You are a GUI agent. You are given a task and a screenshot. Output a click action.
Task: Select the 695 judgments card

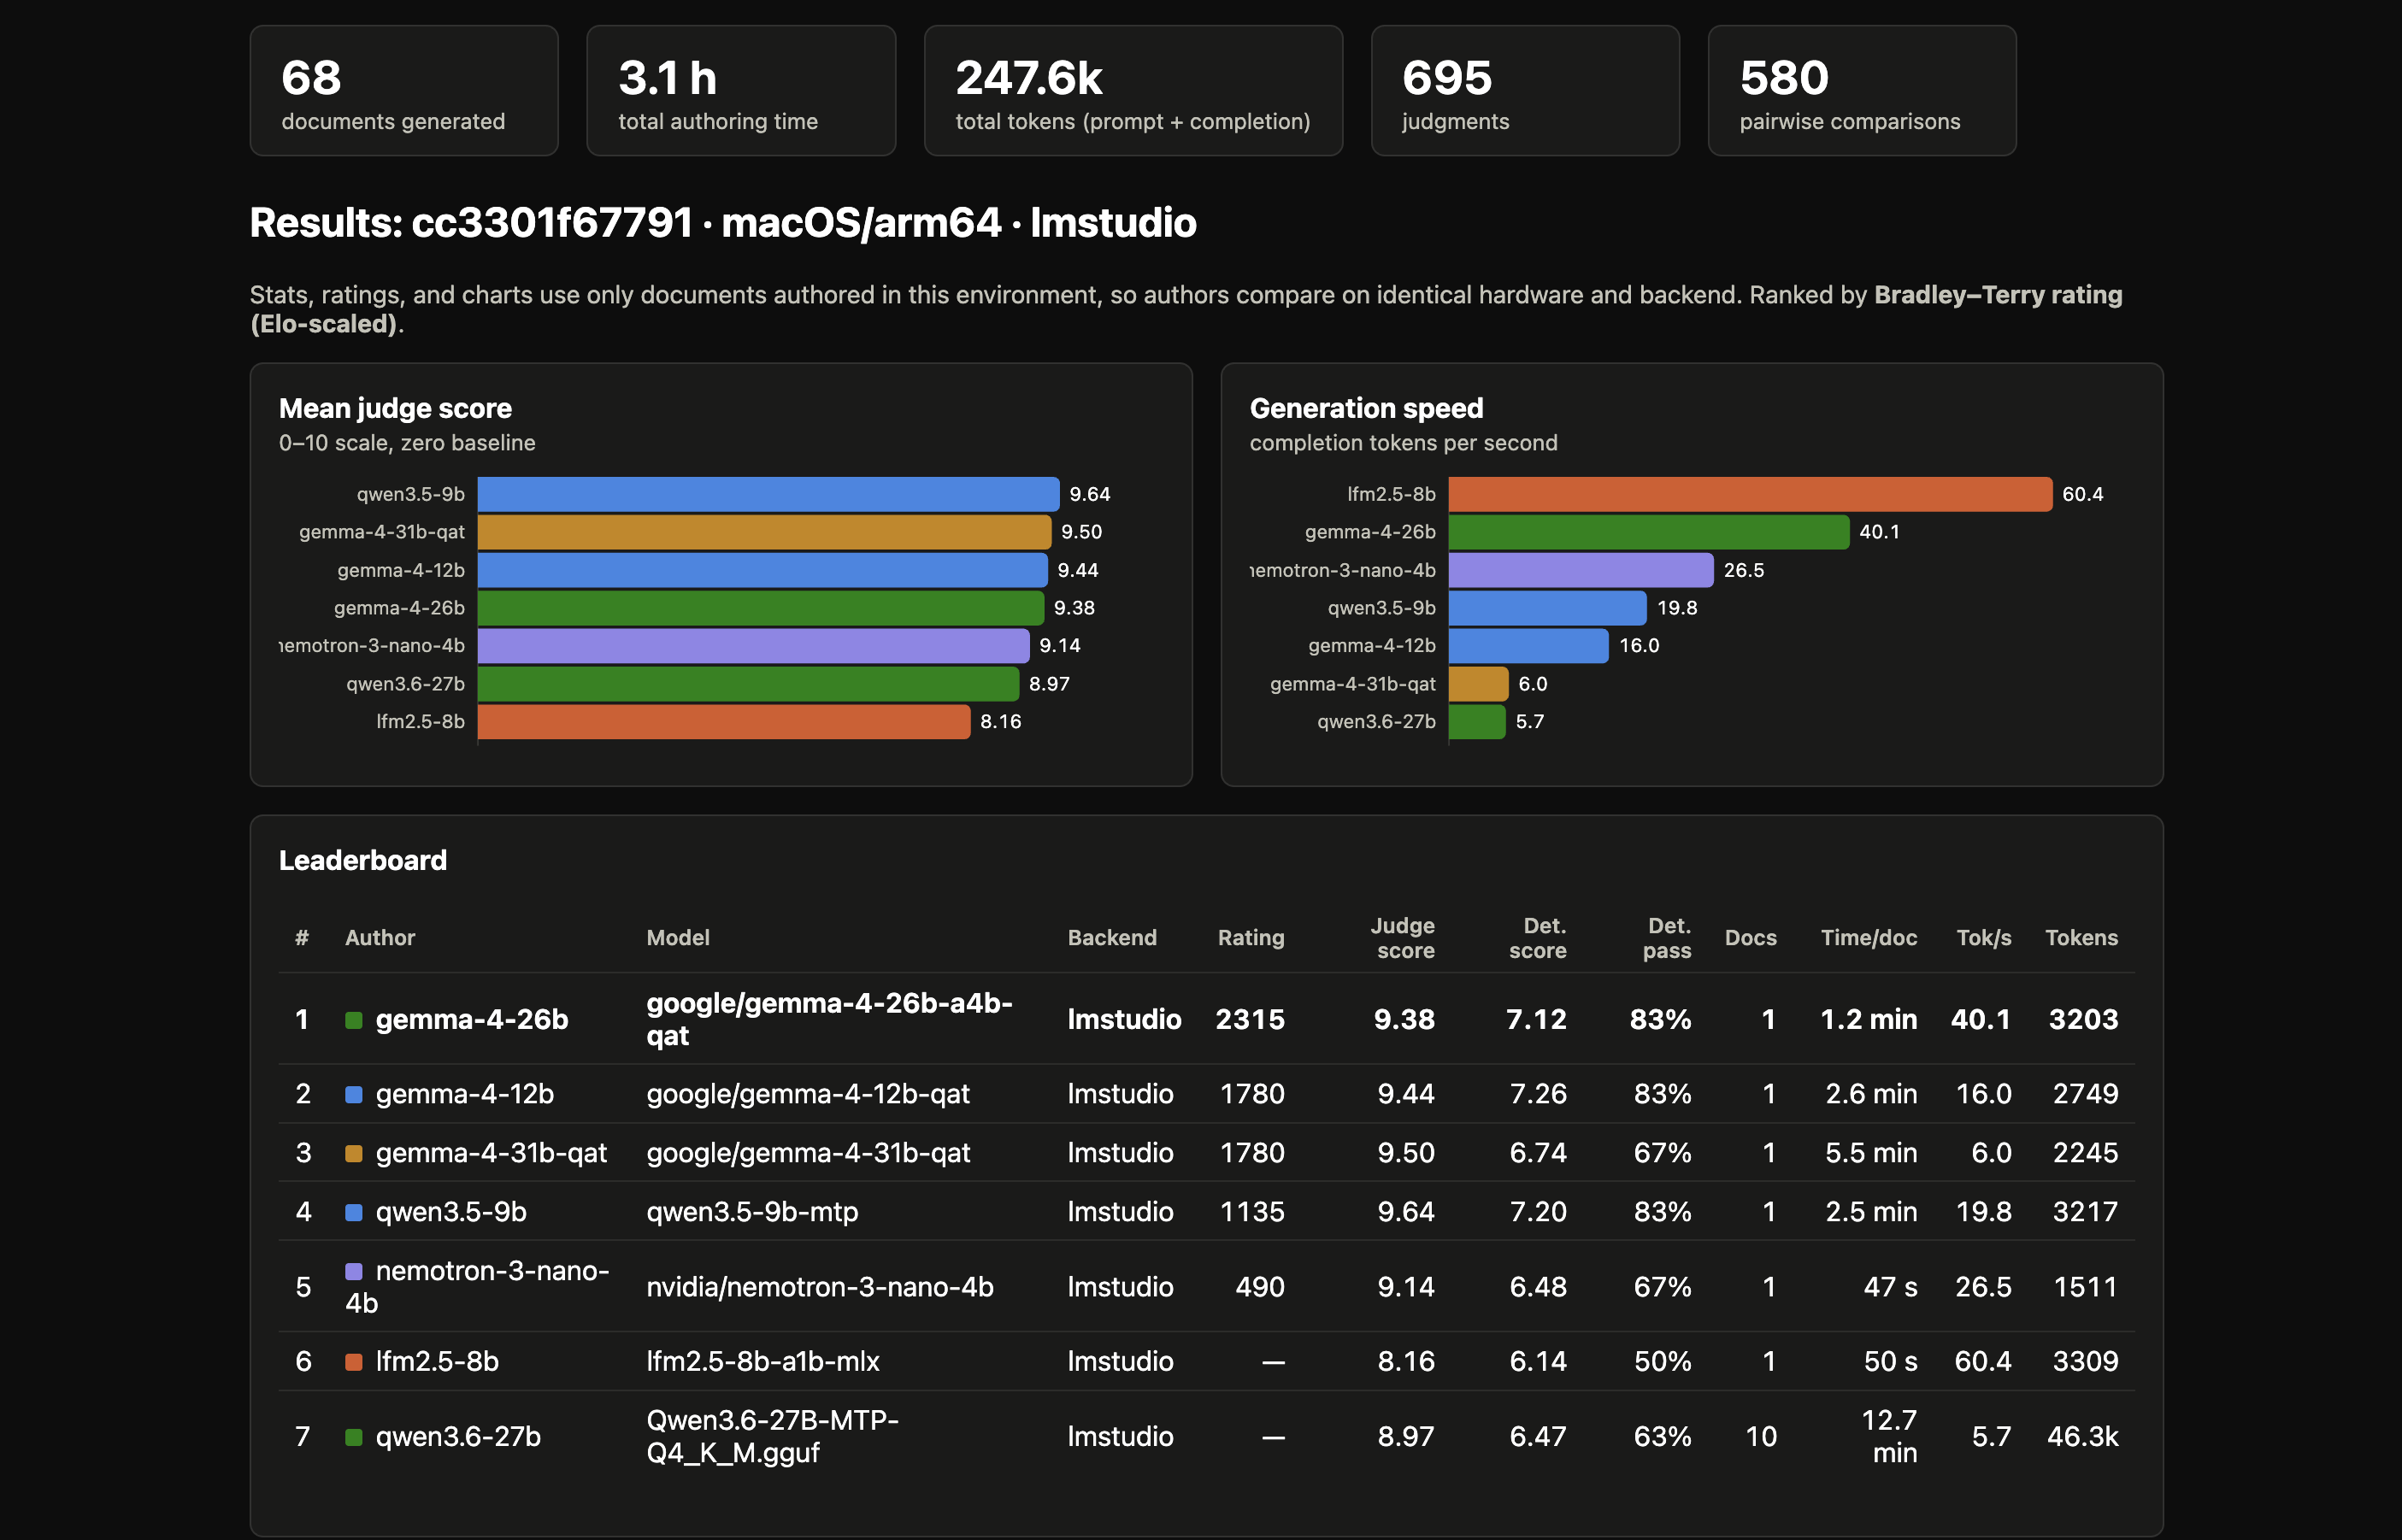(1525, 91)
